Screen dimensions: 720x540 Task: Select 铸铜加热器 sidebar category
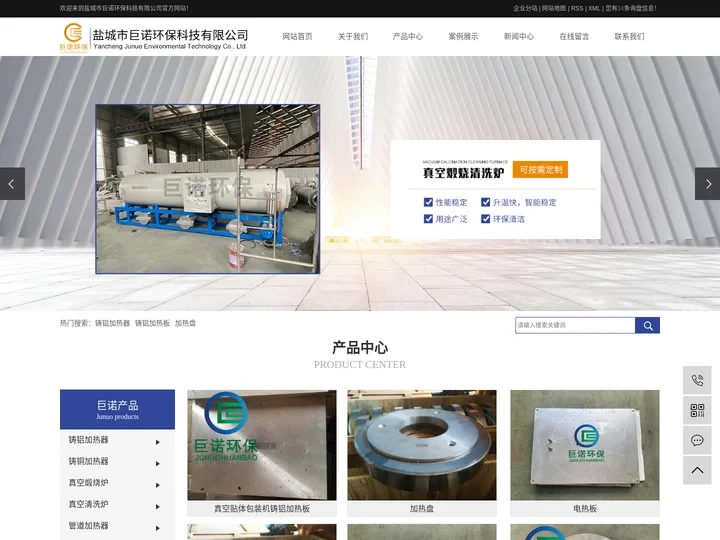[x=89, y=461]
